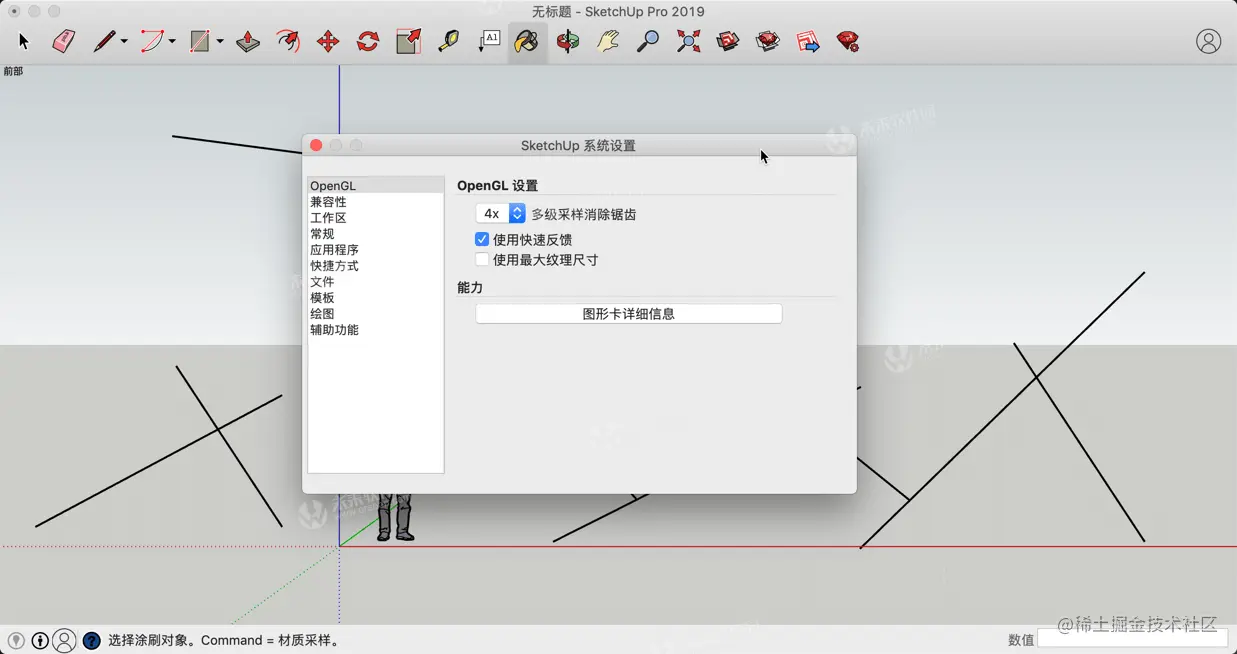Viewport: 1237px width, 654px height.
Task: Select the Eraser tool
Action: click(64, 41)
